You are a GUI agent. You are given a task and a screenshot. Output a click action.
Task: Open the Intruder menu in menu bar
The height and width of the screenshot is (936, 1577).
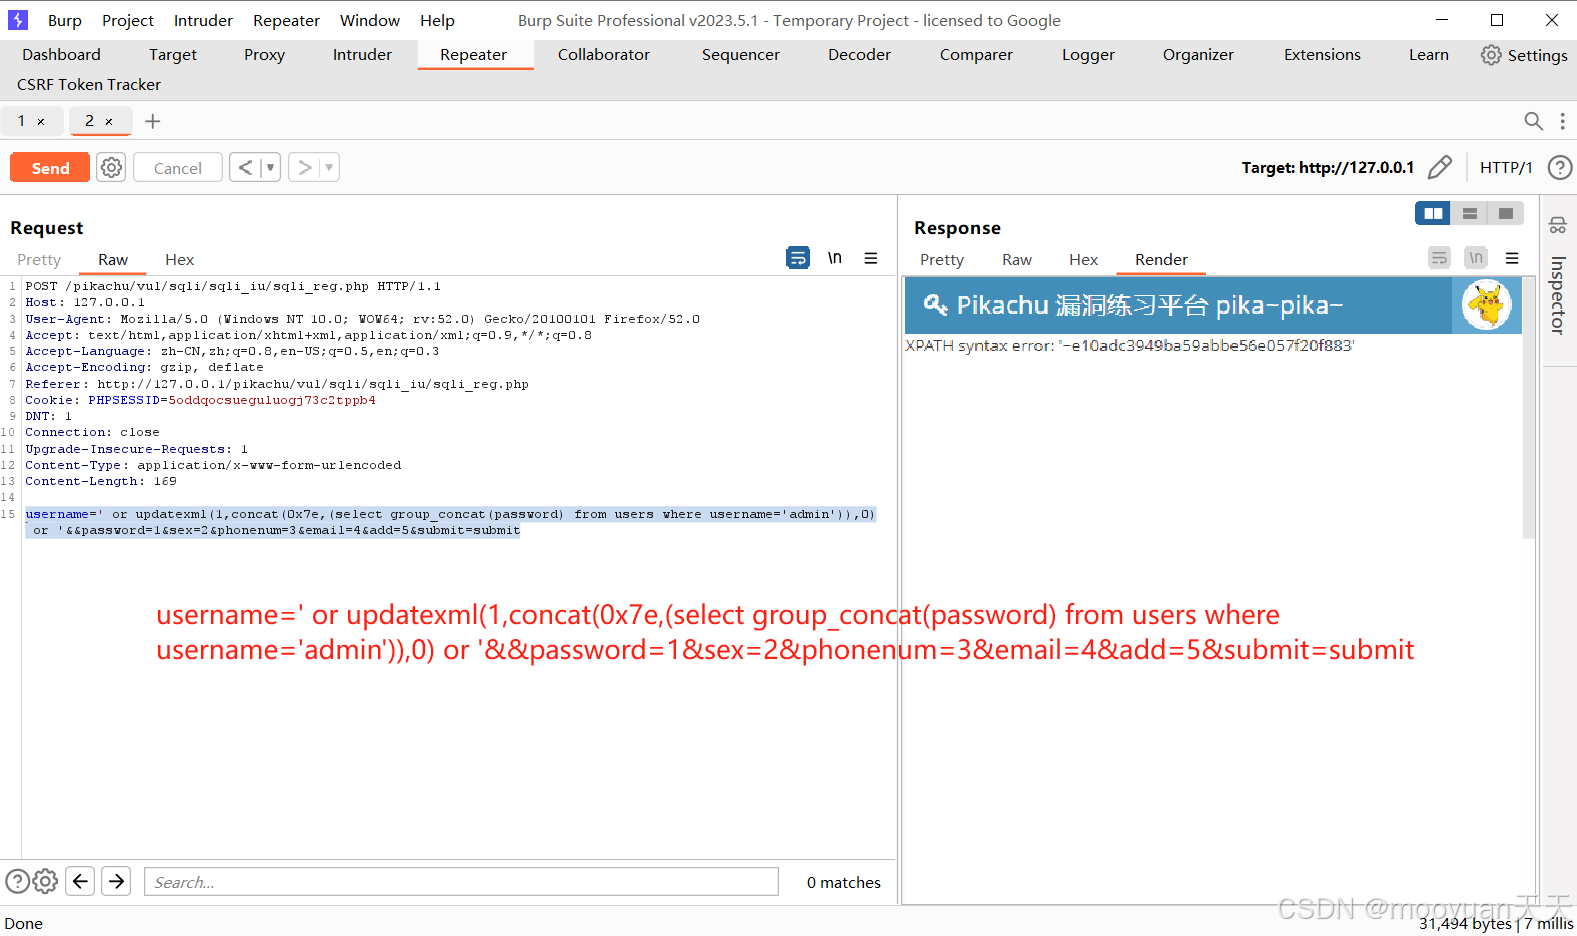[203, 20]
